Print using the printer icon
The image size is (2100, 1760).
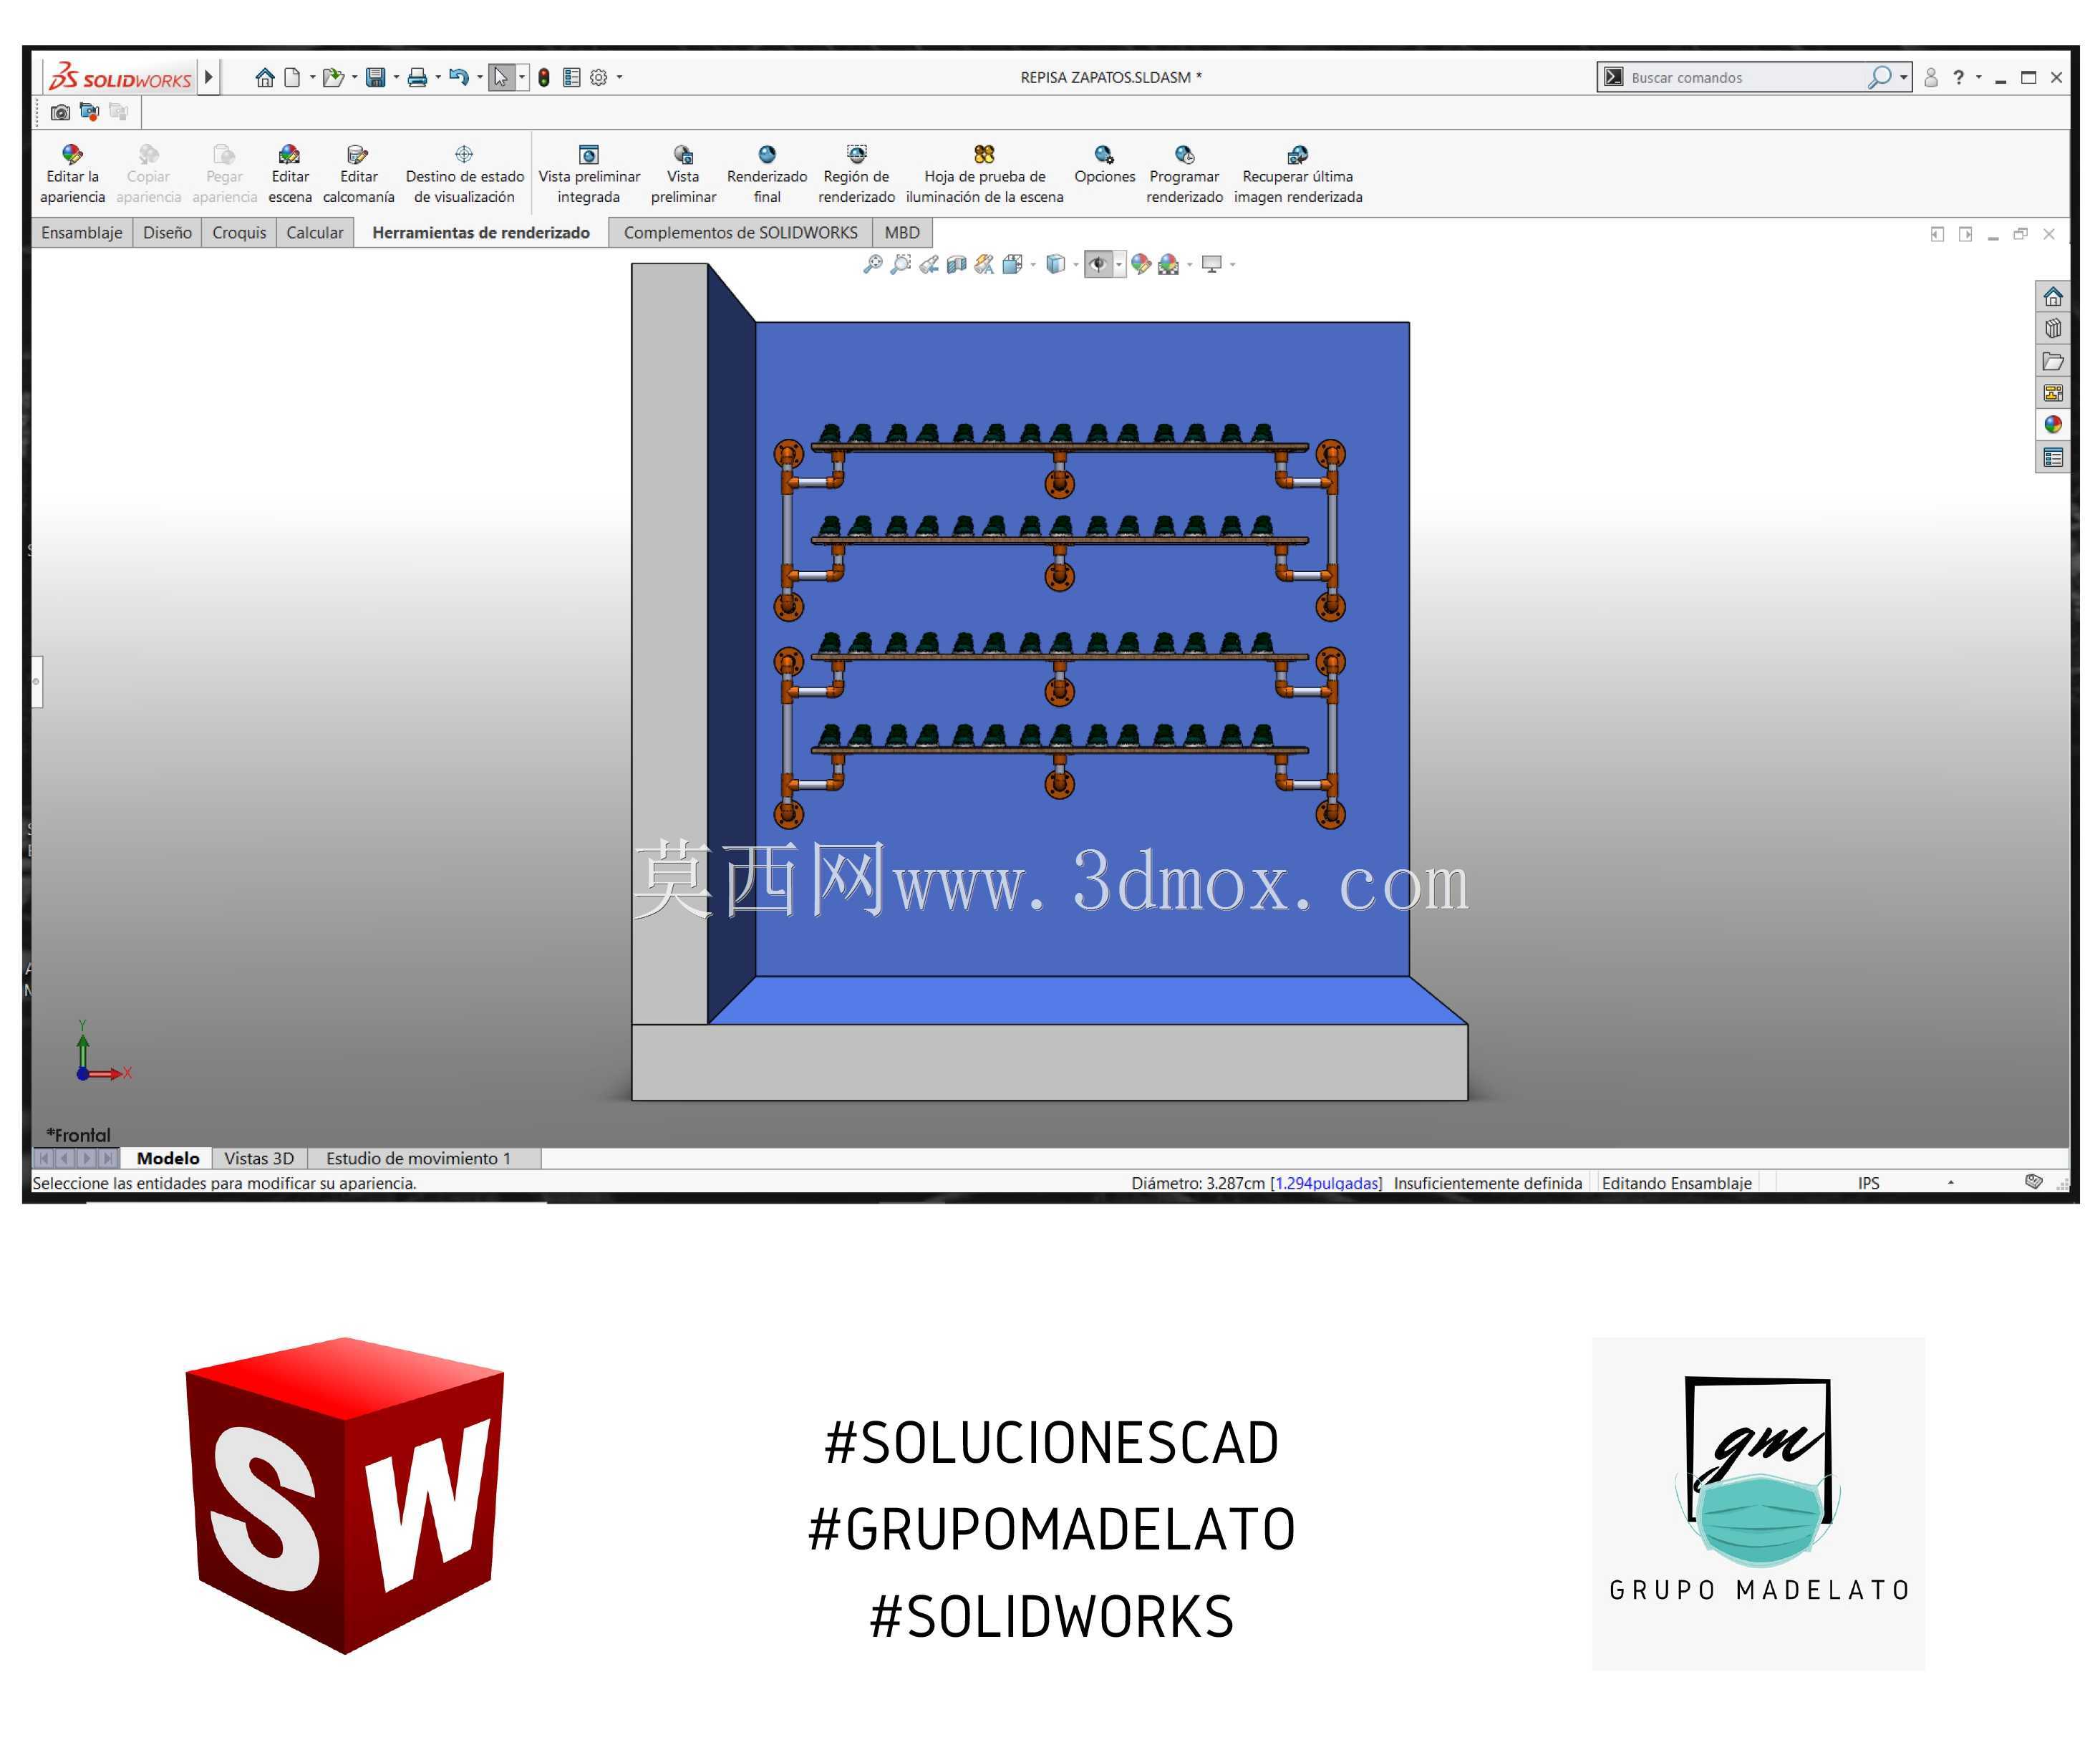[417, 77]
